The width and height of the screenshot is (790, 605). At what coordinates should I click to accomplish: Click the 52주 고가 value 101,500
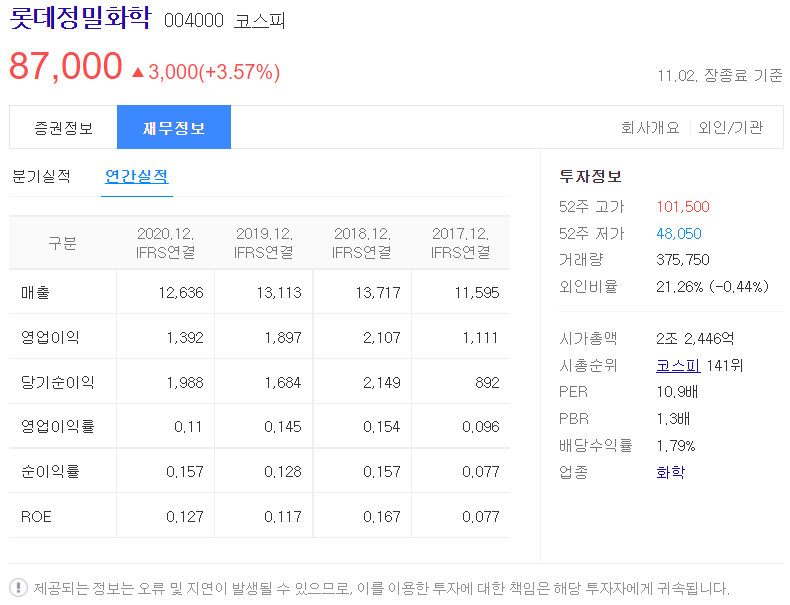tap(683, 207)
